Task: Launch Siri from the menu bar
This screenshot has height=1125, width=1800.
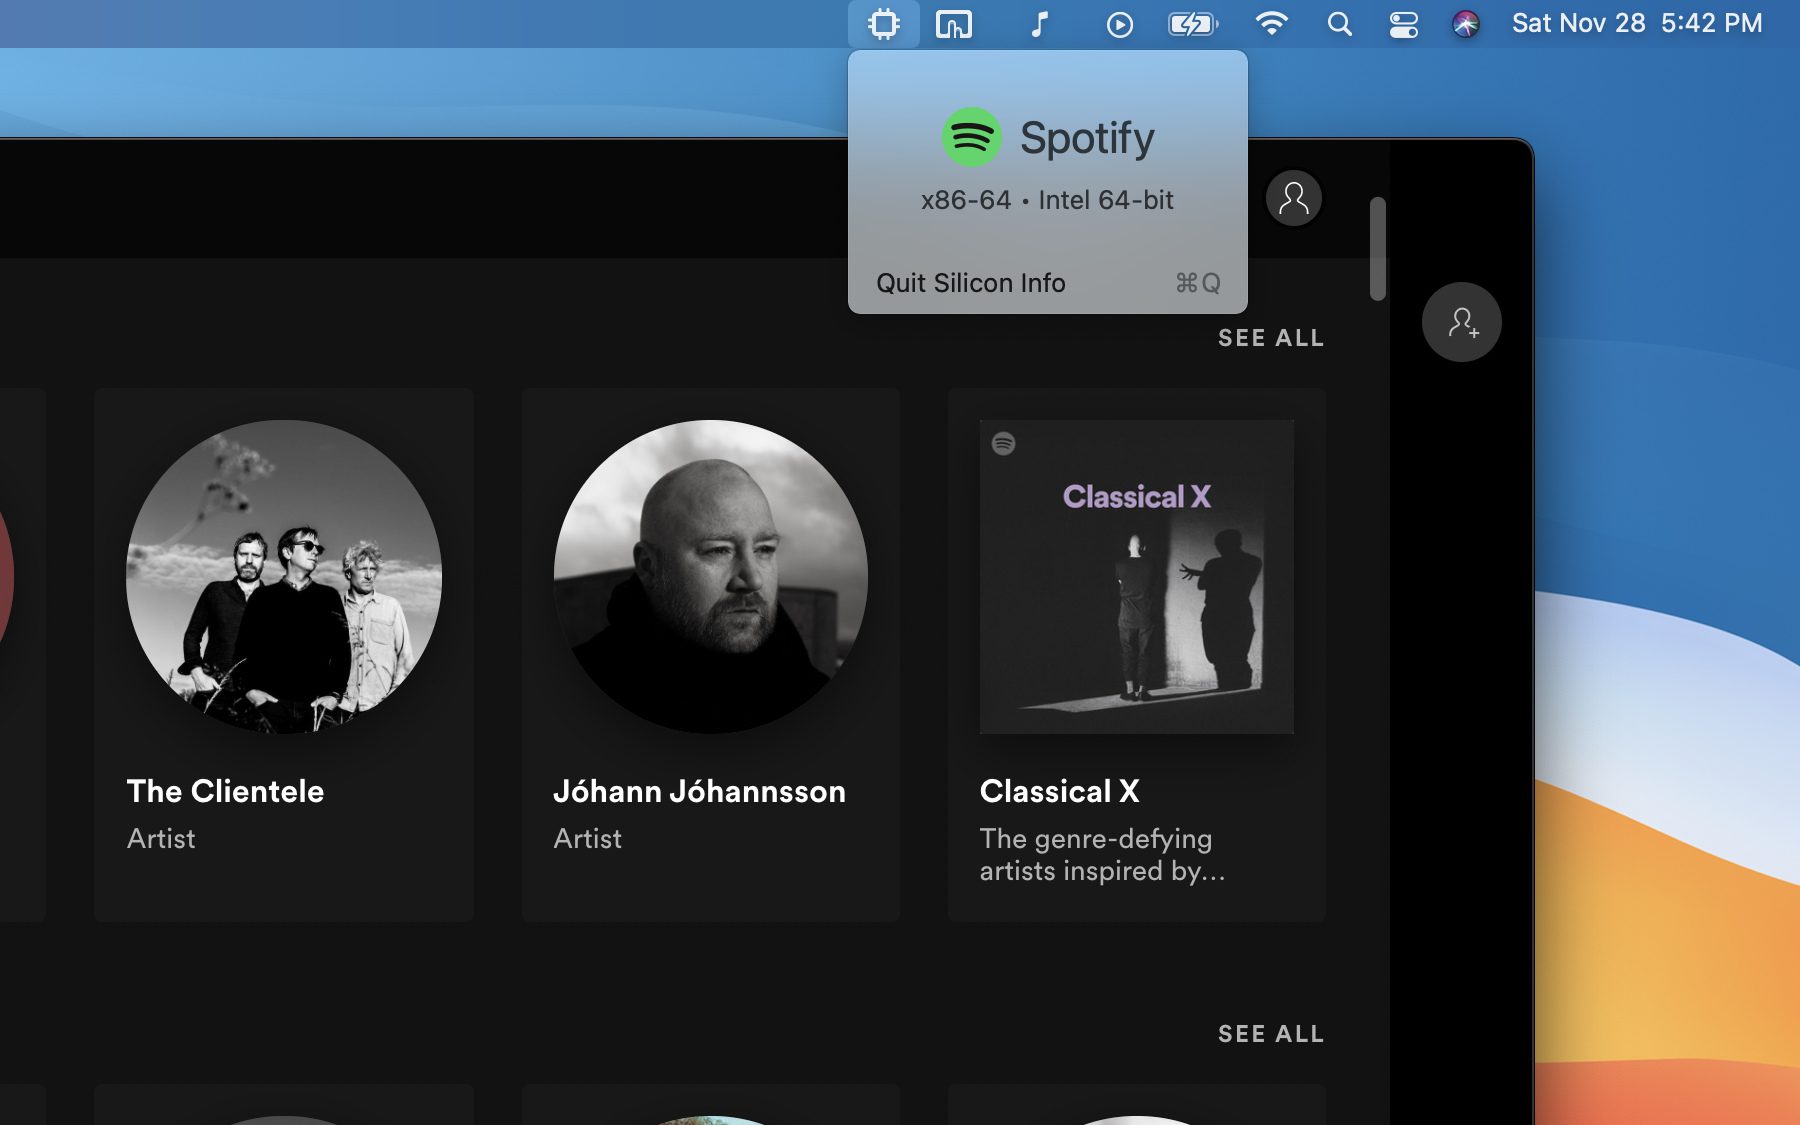Action: point(1465,24)
